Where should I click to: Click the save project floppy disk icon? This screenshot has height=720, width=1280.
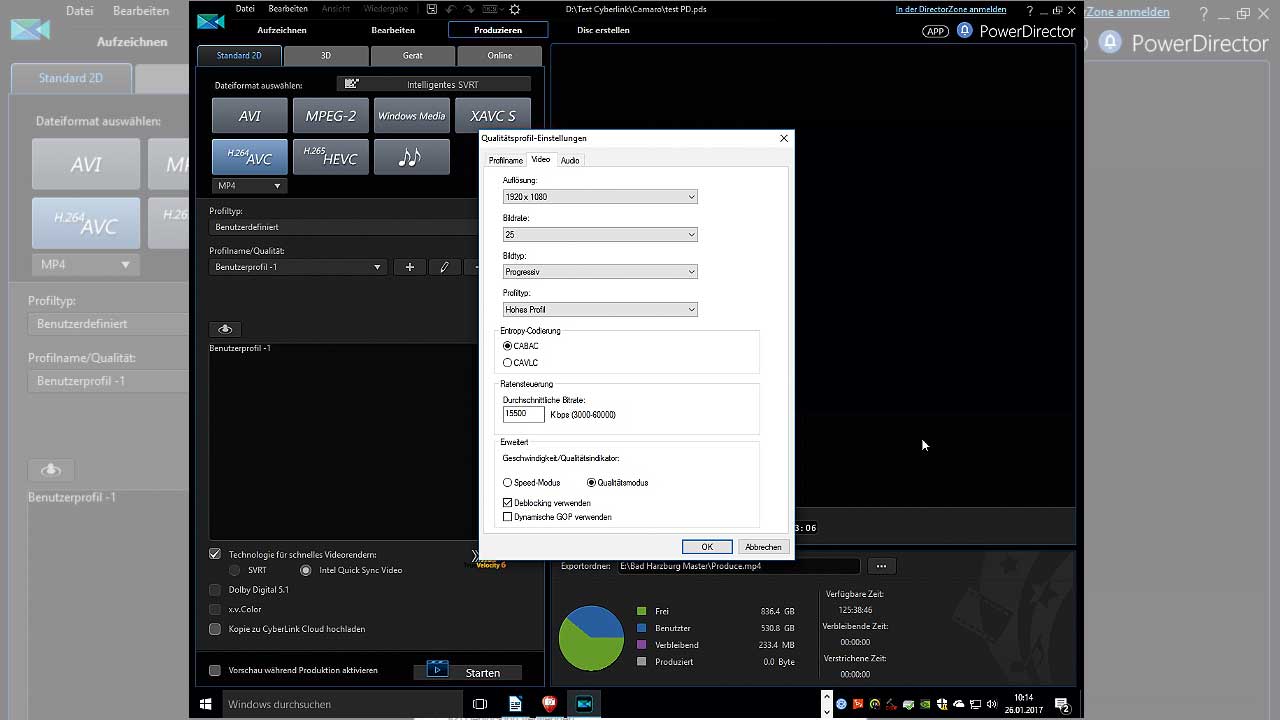coord(432,9)
